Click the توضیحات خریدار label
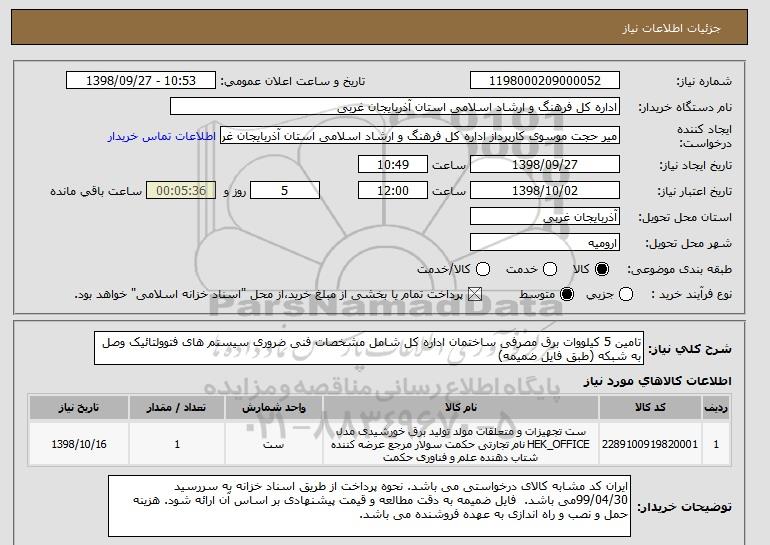The width and height of the screenshot is (770, 545). [684, 506]
